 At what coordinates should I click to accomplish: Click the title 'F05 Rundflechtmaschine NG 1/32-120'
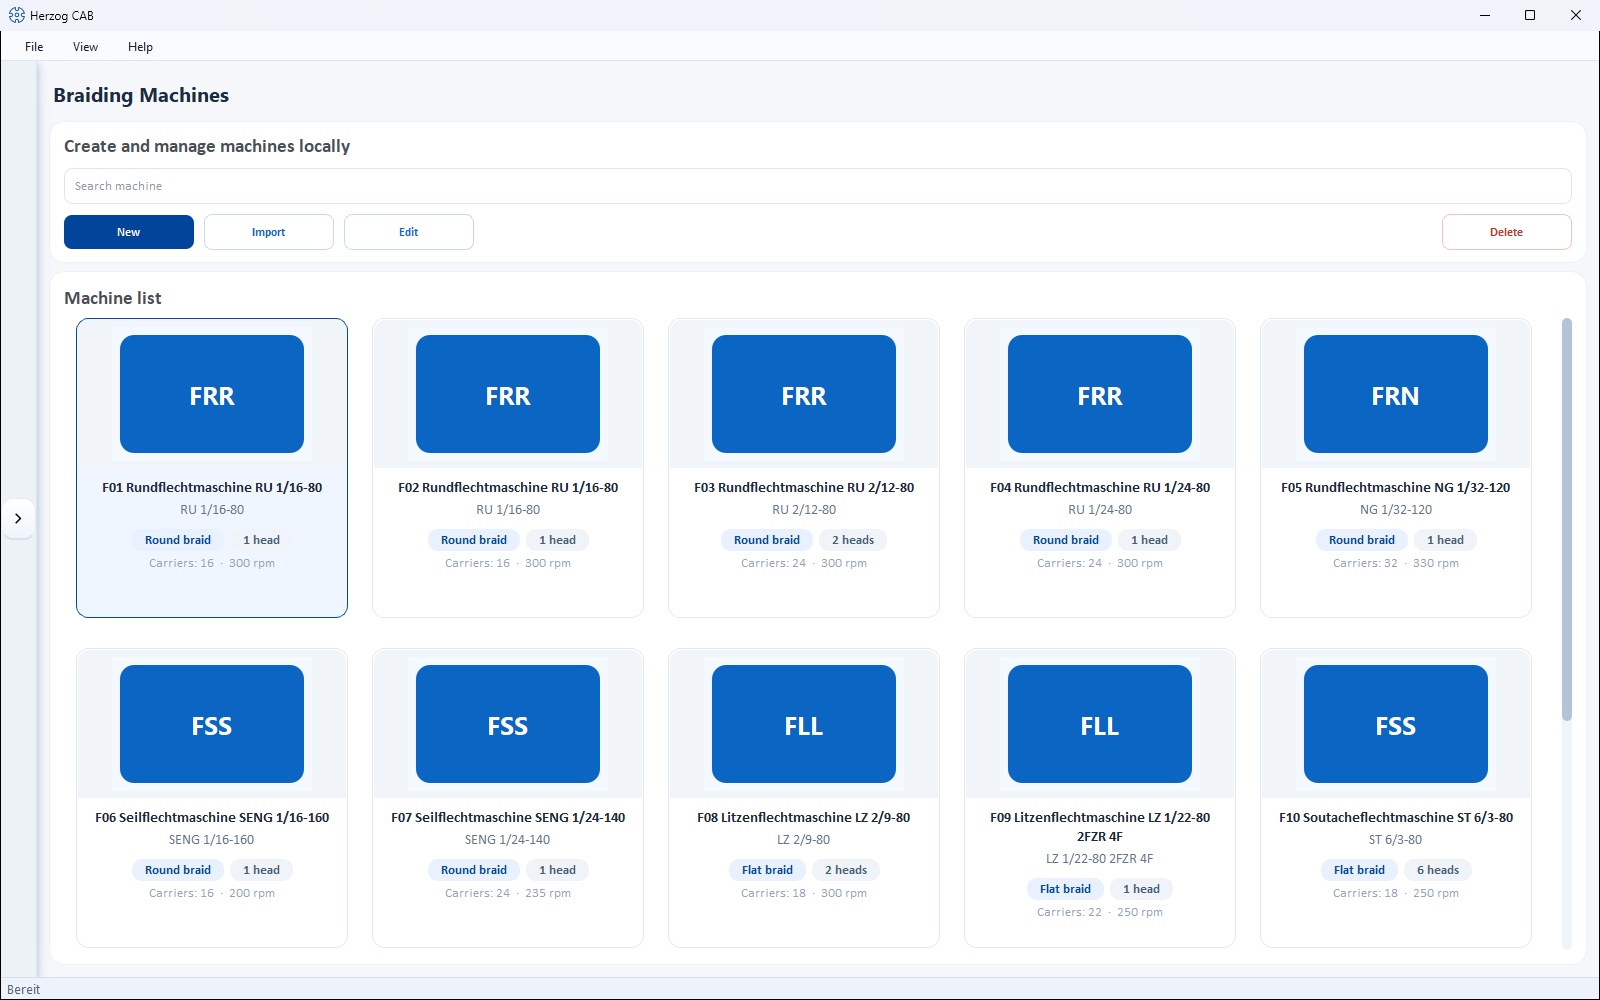point(1396,488)
